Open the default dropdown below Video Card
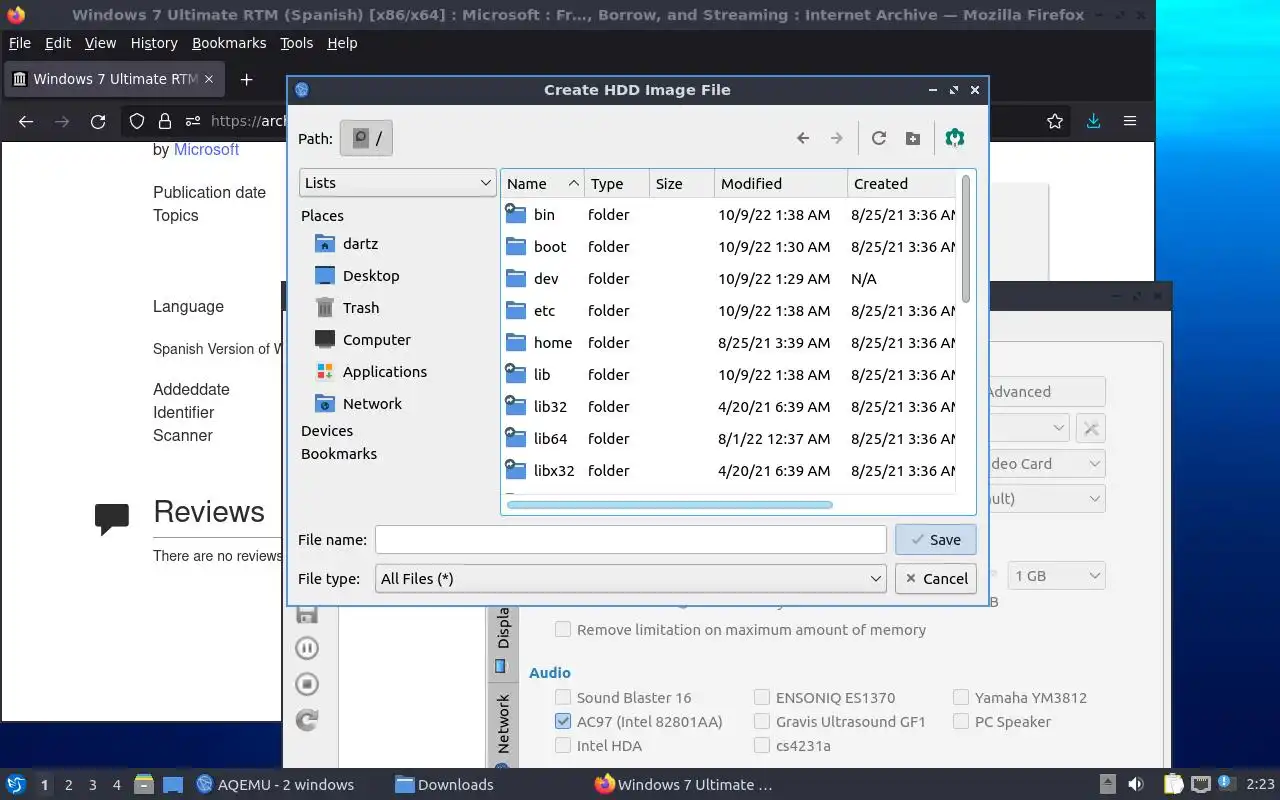The height and width of the screenshot is (800, 1280). click(1046, 498)
